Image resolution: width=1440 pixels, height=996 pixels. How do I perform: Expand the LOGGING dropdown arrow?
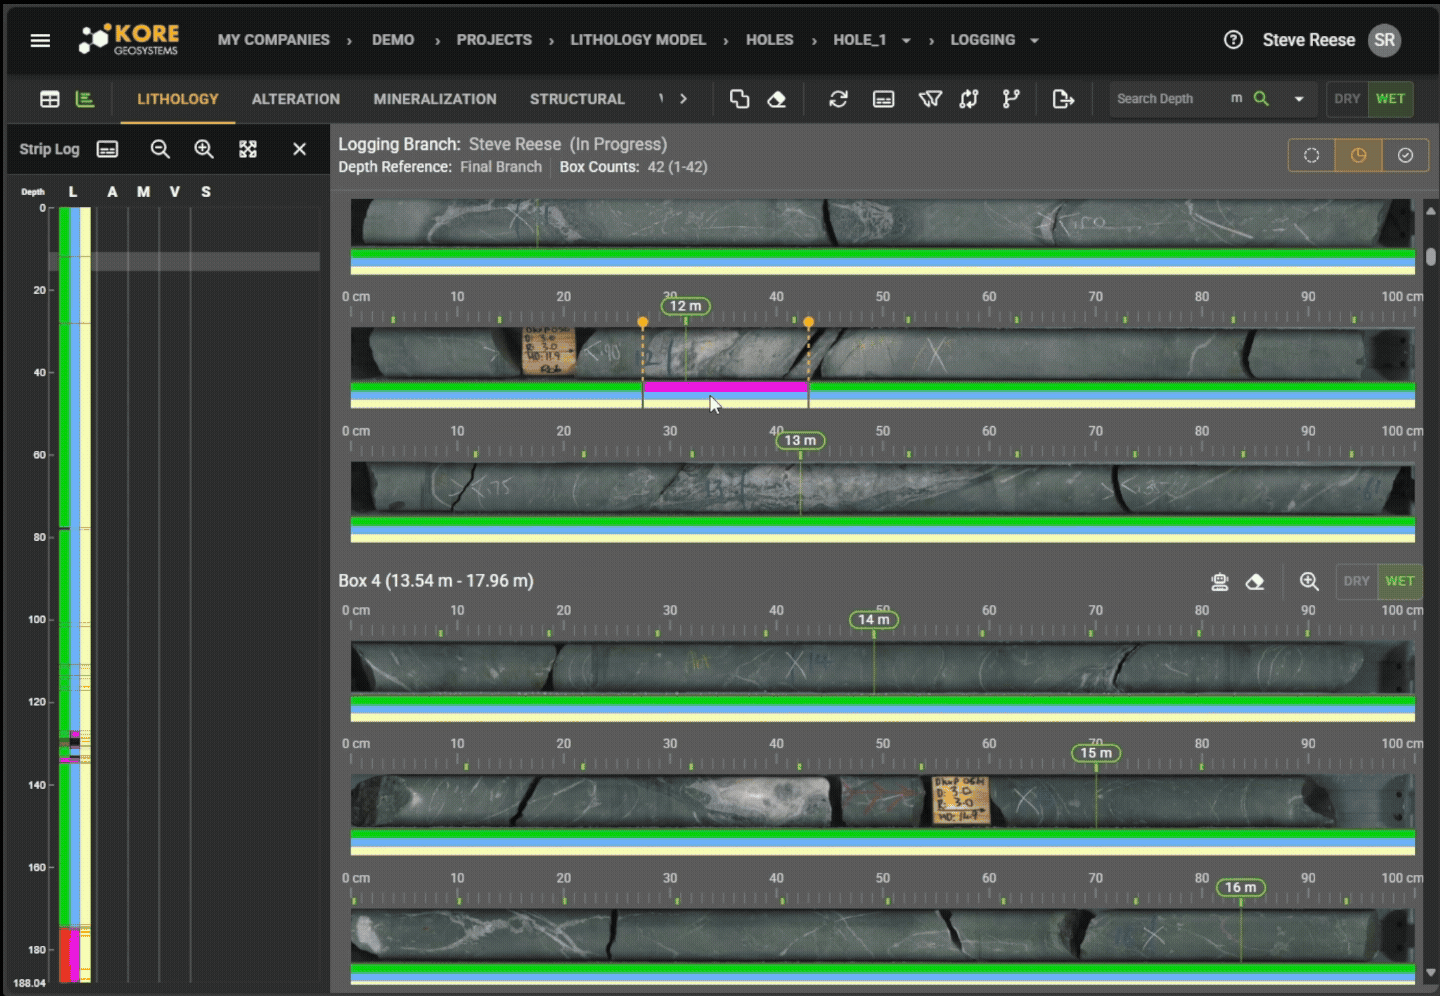[x=1034, y=41]
